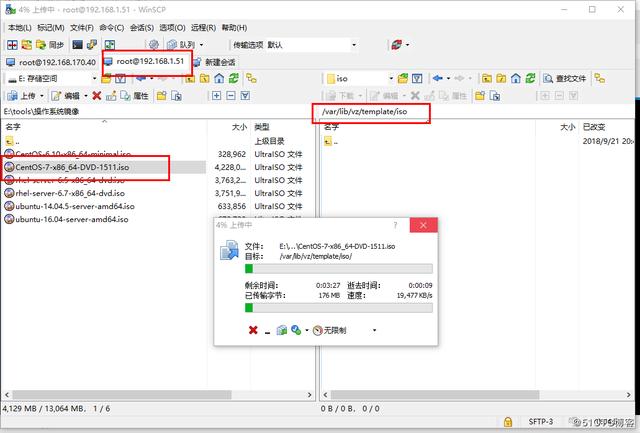Image resolution: width=640 pixels, height=433 pixels.
Task: Click the 查找文件 find files button
Action: [565, 78]
